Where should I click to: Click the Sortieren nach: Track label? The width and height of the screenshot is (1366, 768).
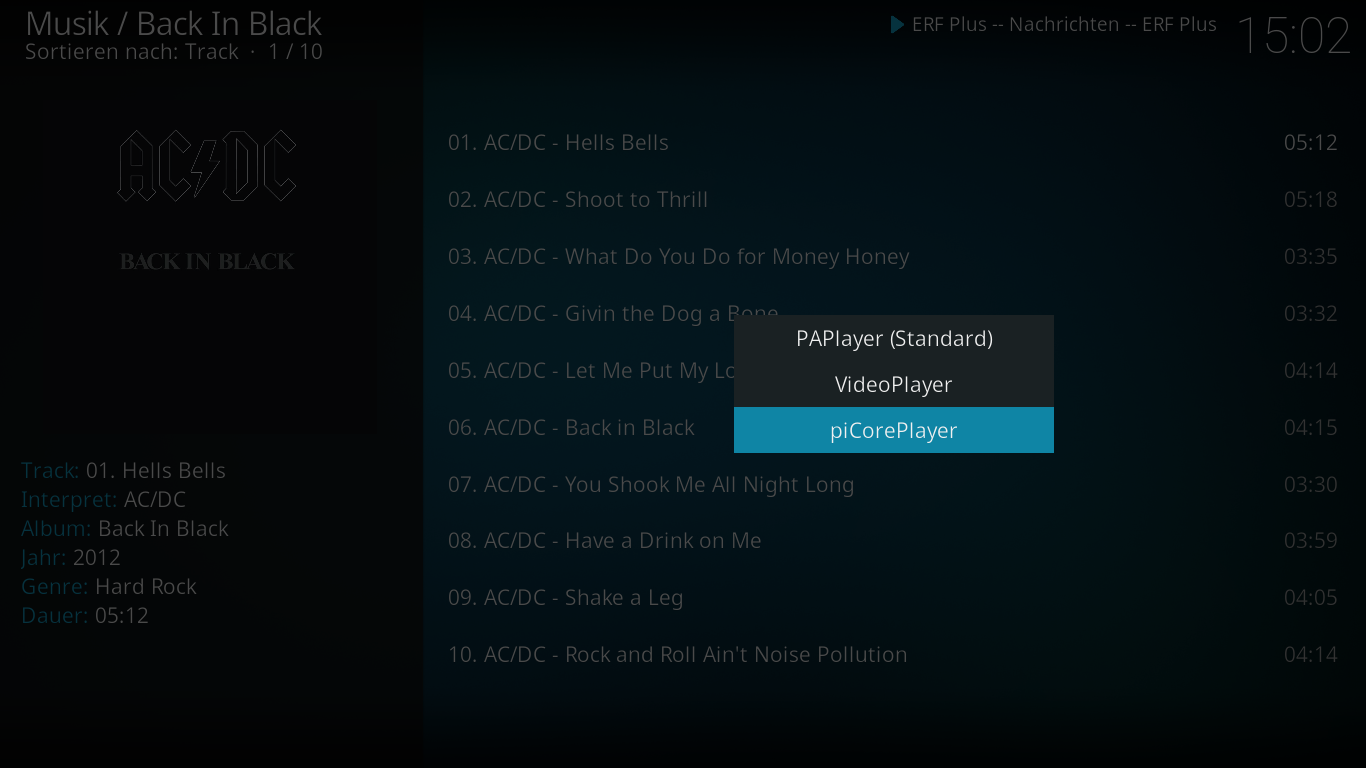click(x=132, y=52)
